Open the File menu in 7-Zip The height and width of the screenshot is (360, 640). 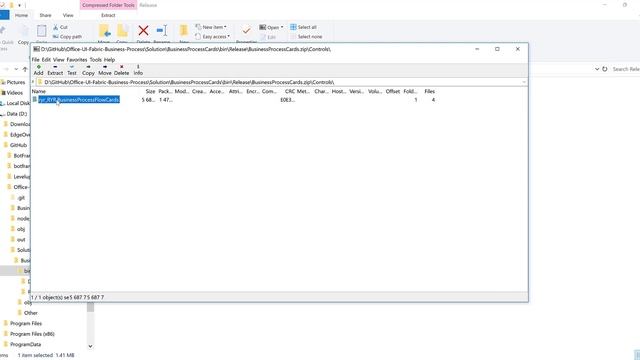click(x=36, y=60)
